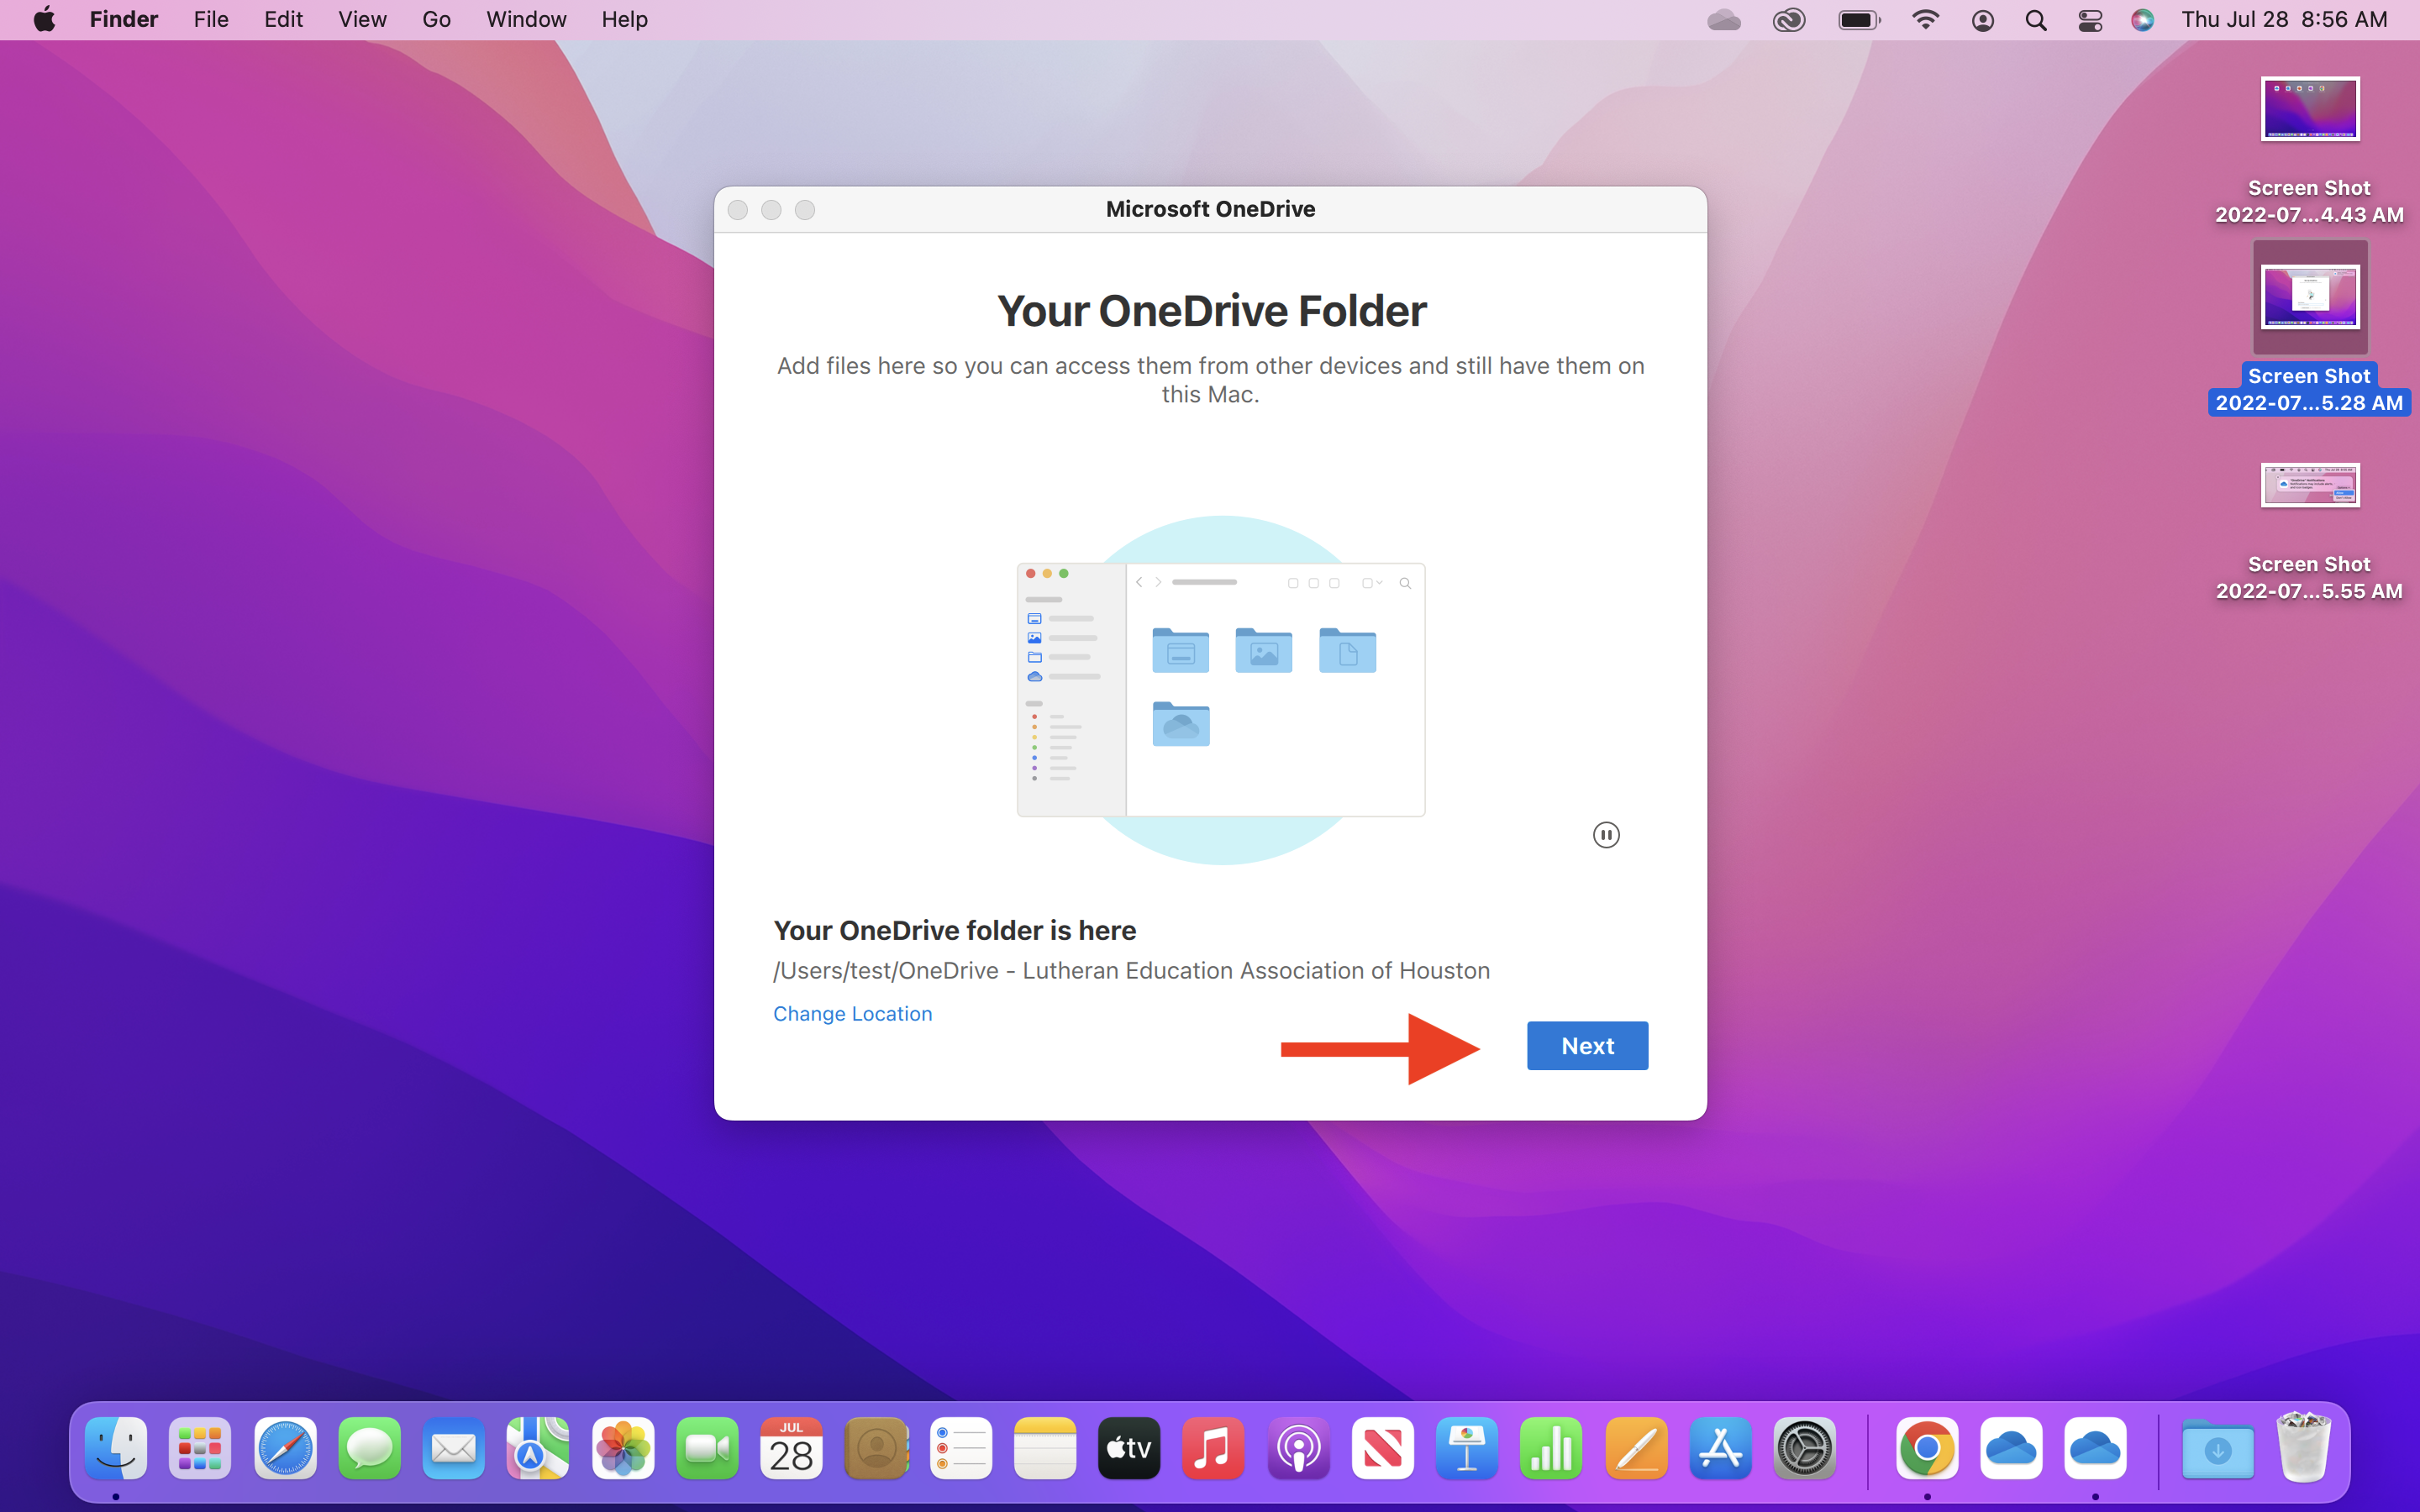This screenshot has width=2420, height=1512.
Task: Open Mail from the Dock
Action: pyautogui.click(x=454, y=1447)
